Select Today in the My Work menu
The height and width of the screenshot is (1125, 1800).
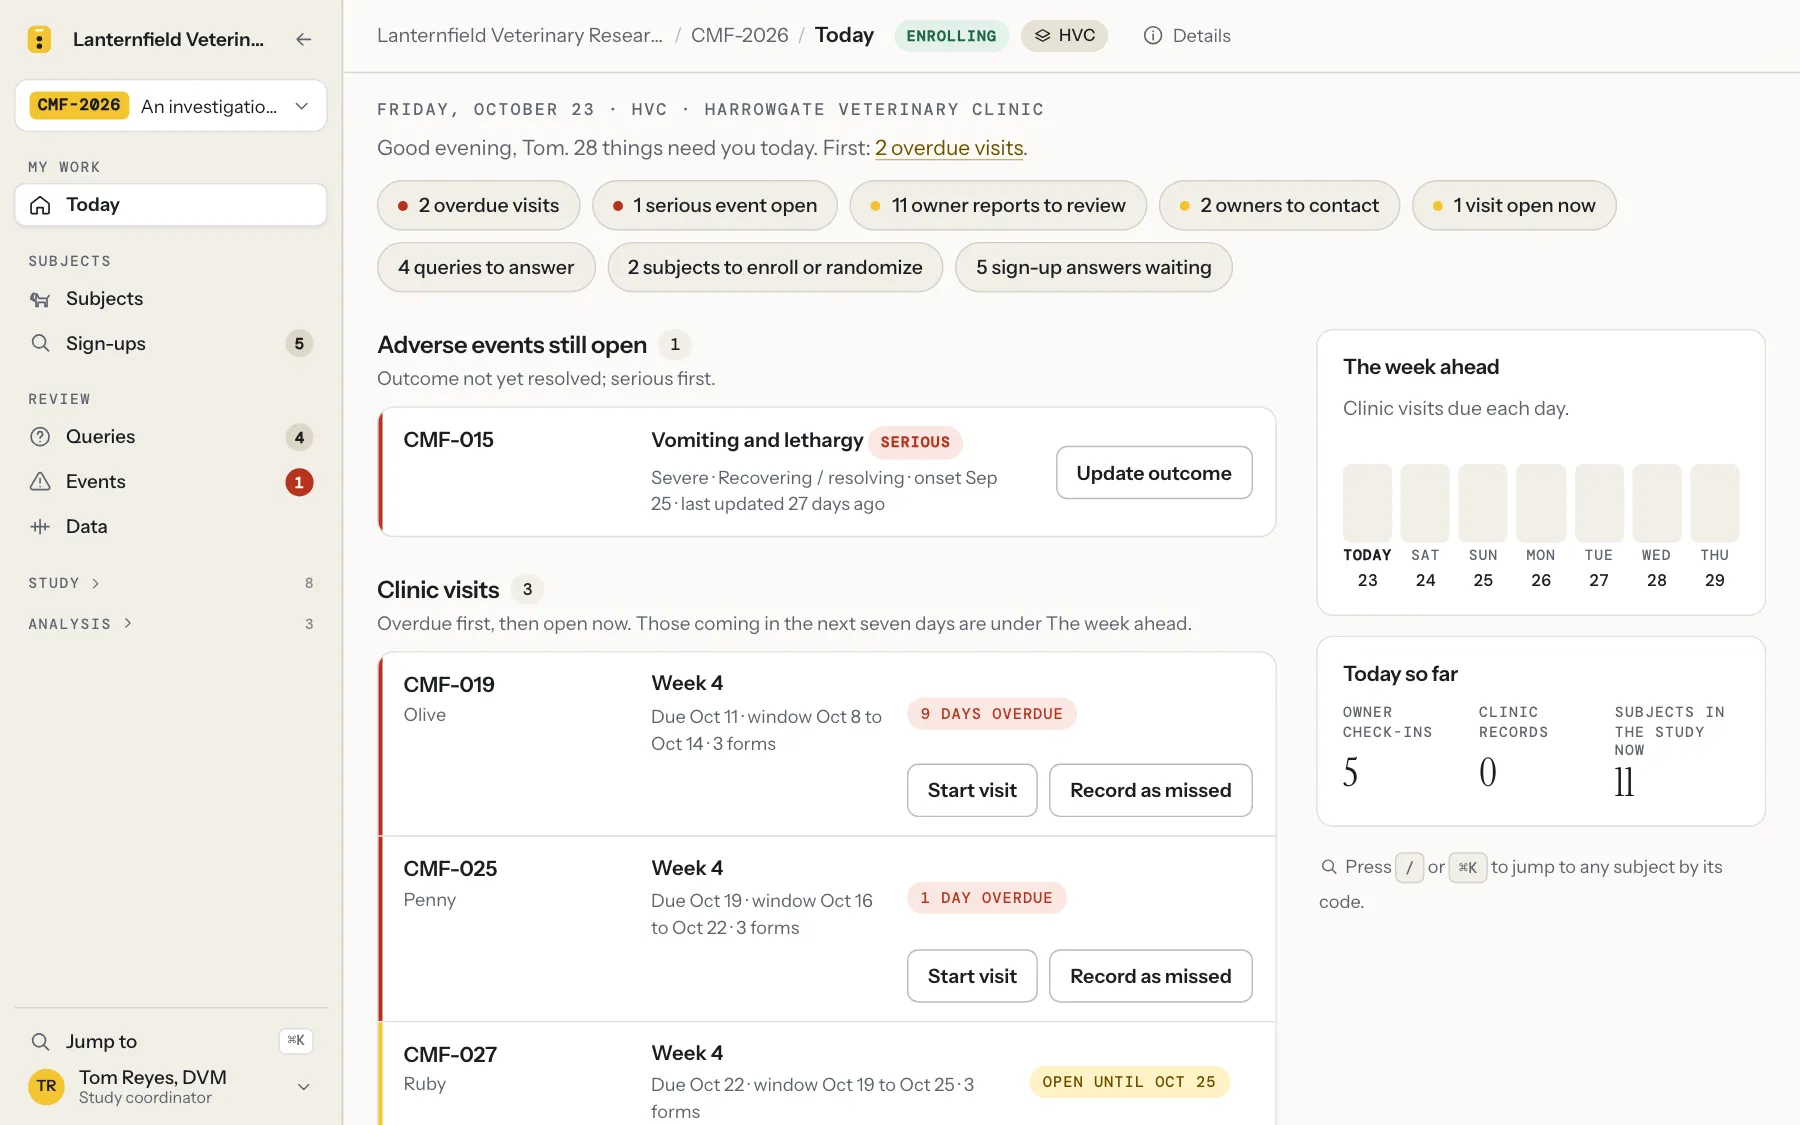pos(171,205)
